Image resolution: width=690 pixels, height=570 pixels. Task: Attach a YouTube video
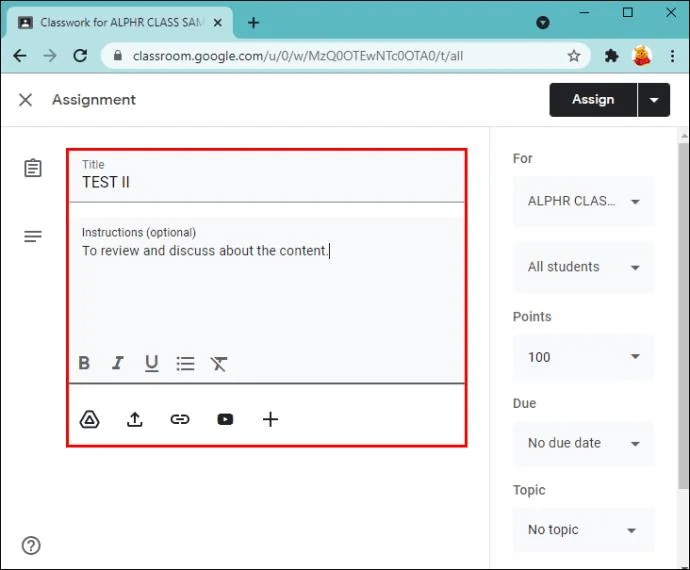[225, 419]
